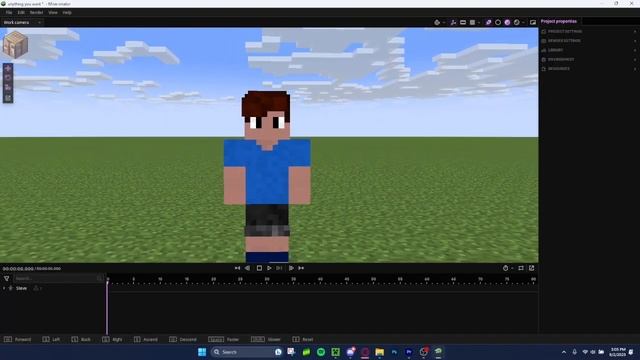Step to next frame
The height and width of the screenshot is (360, 640).
coord(291,268)
